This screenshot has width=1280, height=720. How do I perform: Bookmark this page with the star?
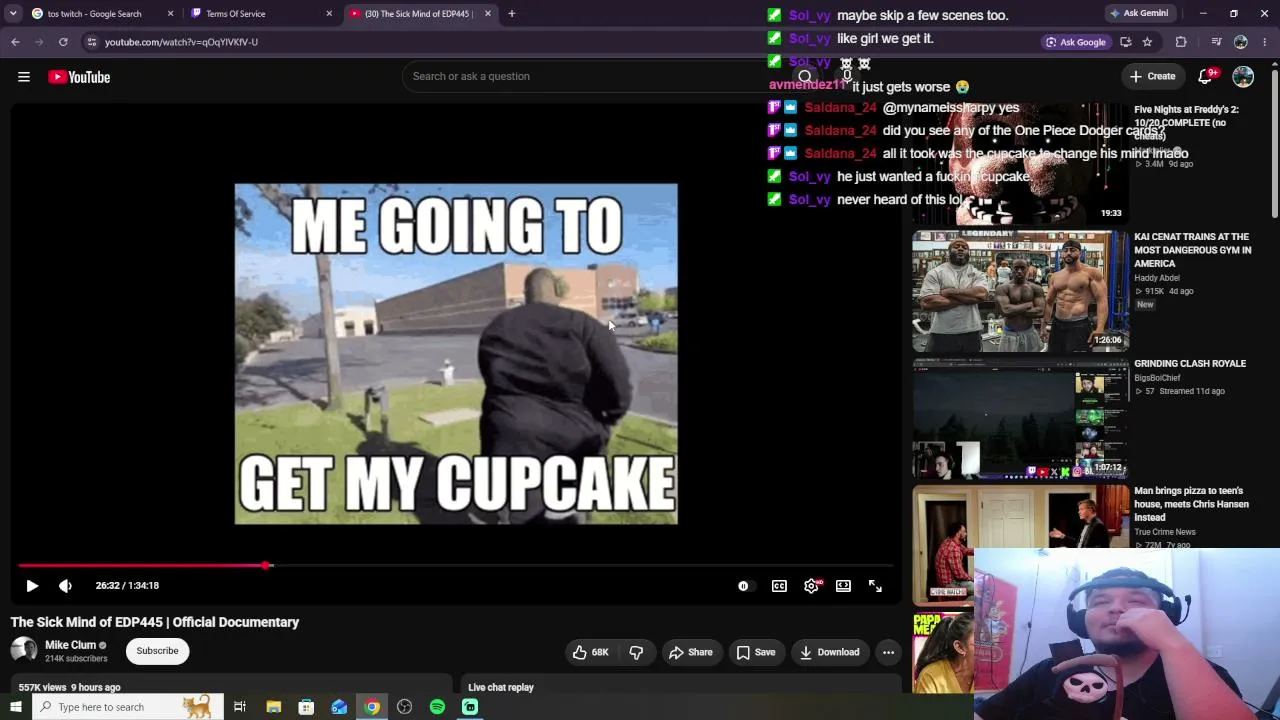click(1147, 42)
